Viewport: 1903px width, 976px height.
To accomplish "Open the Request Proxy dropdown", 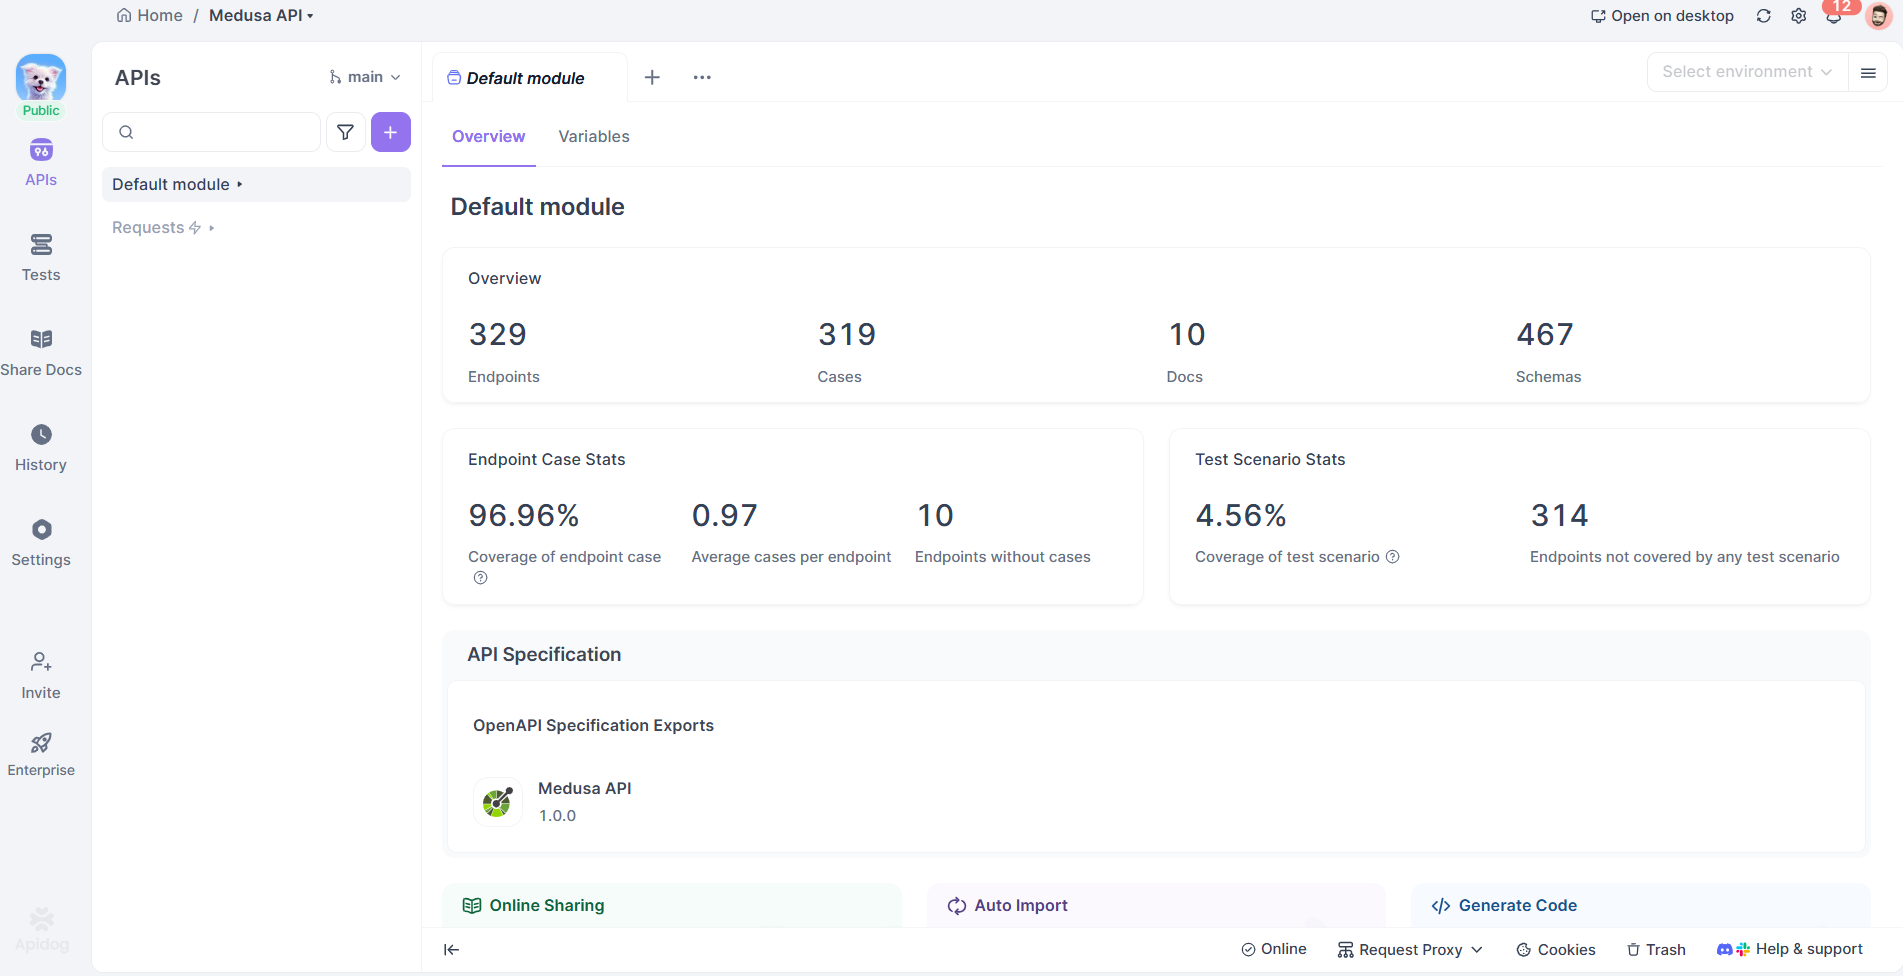I will coord(1410,950).
